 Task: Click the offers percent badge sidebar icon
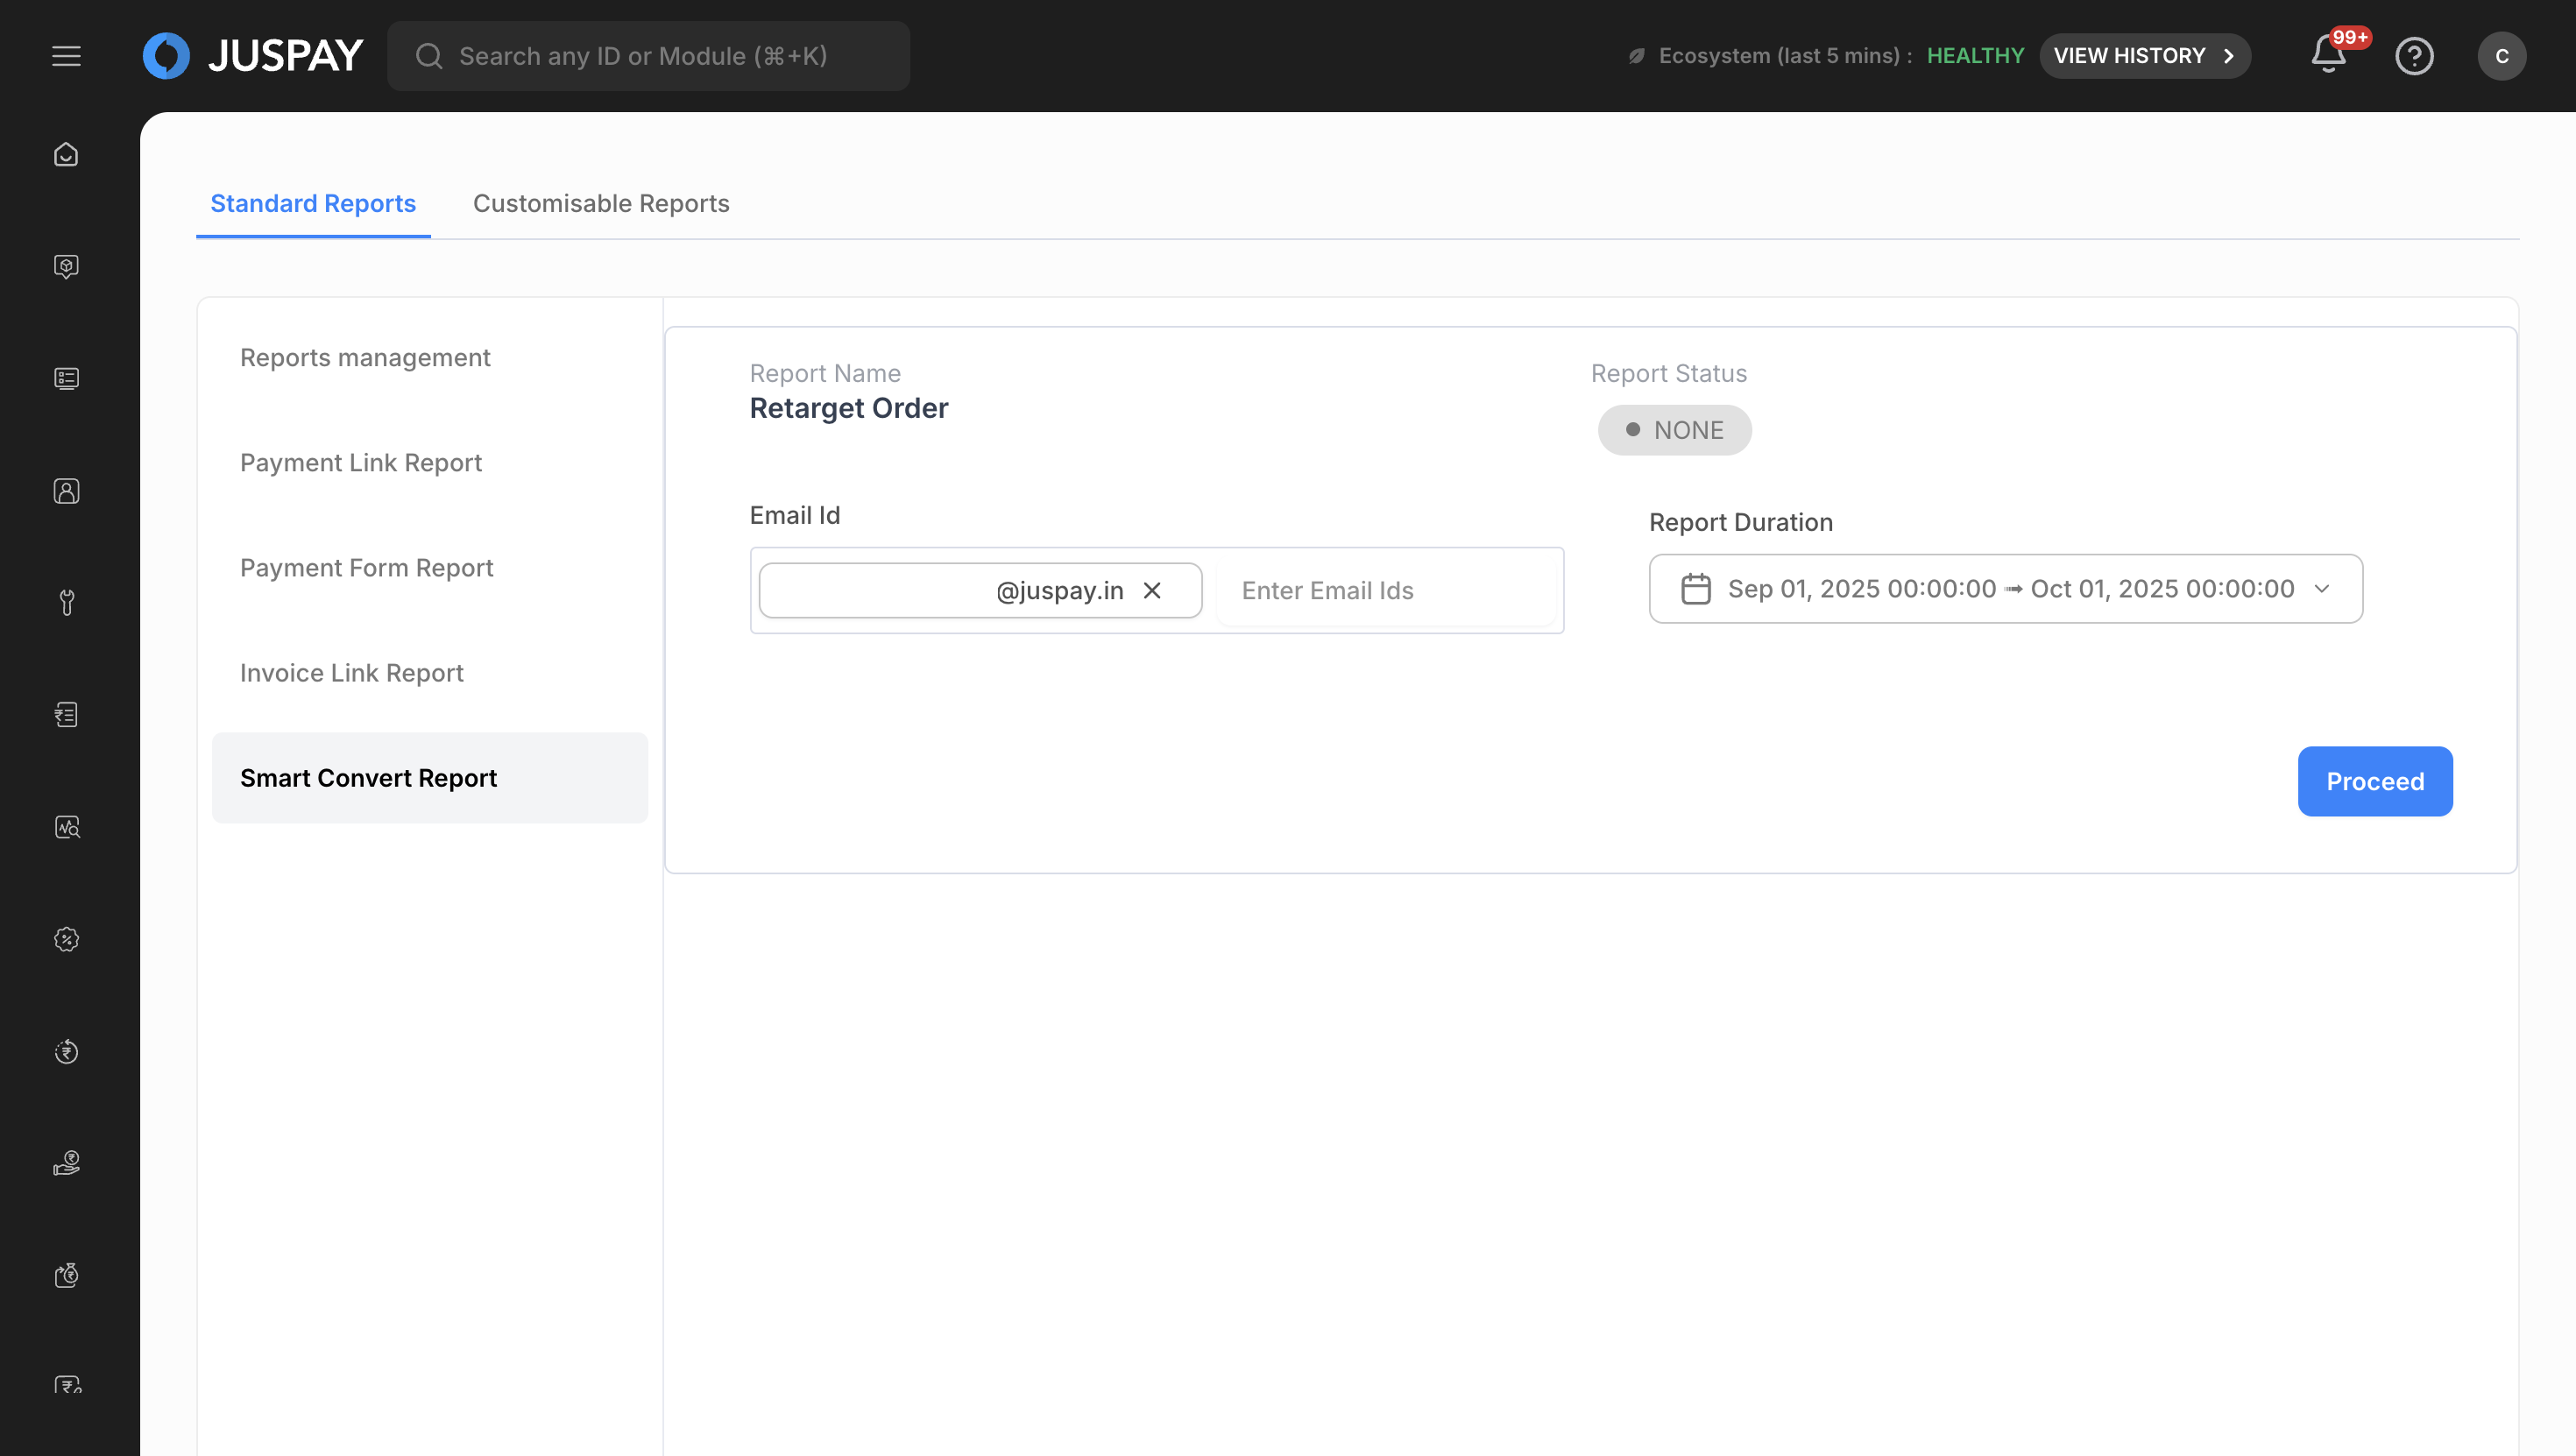pyautogui.click(x=66, y=939)
